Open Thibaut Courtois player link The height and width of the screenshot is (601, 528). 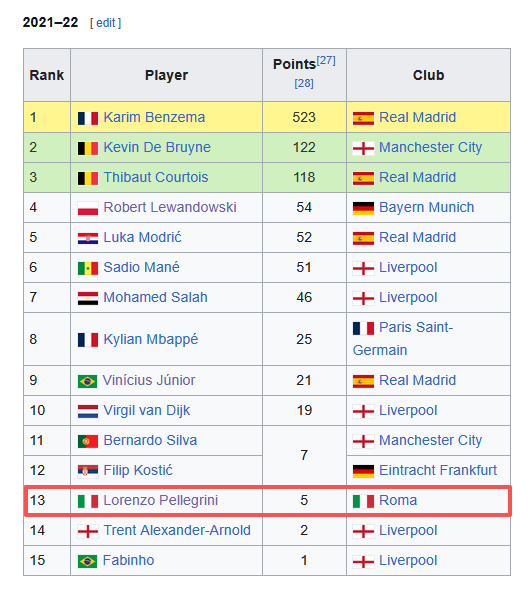tap(156, 177)
